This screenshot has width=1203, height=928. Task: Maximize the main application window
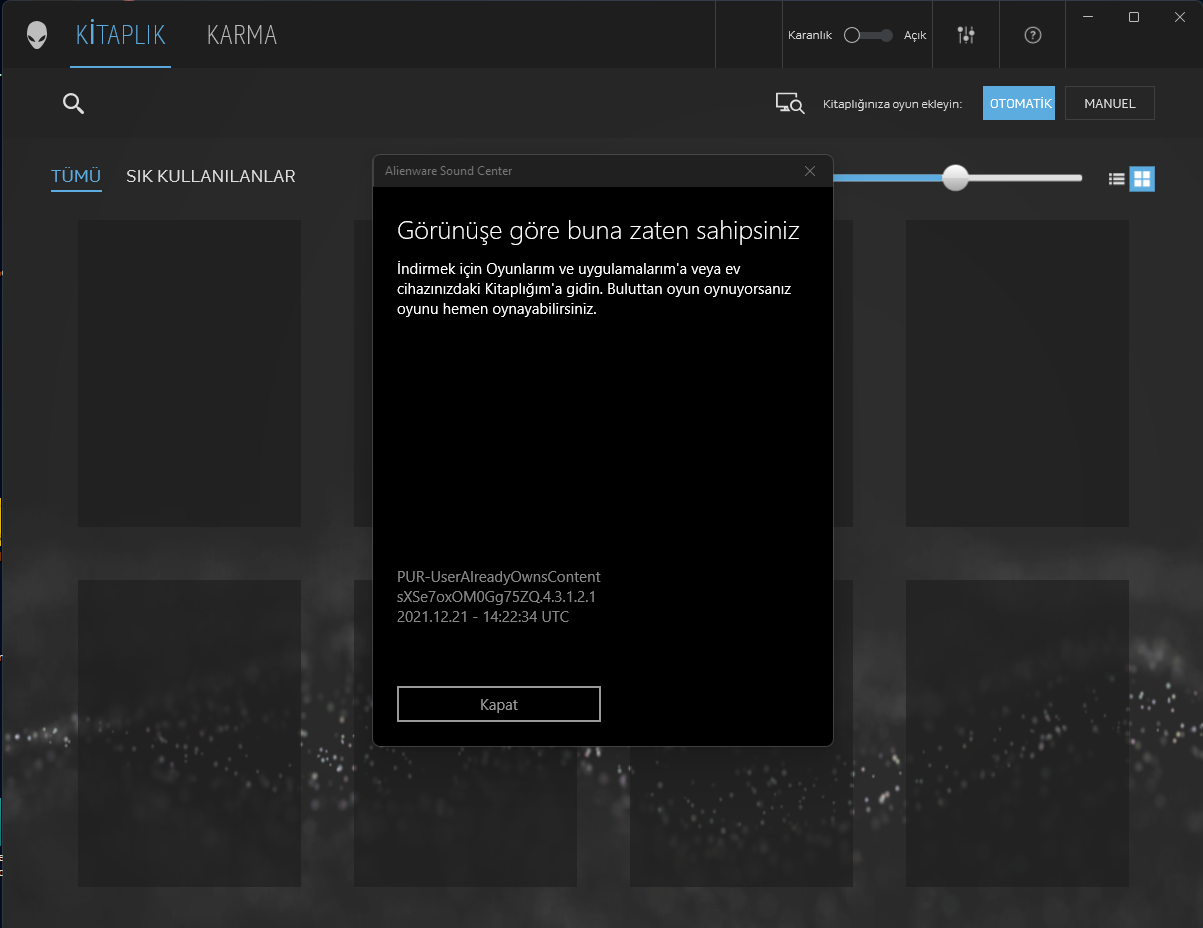[1134, 17]
